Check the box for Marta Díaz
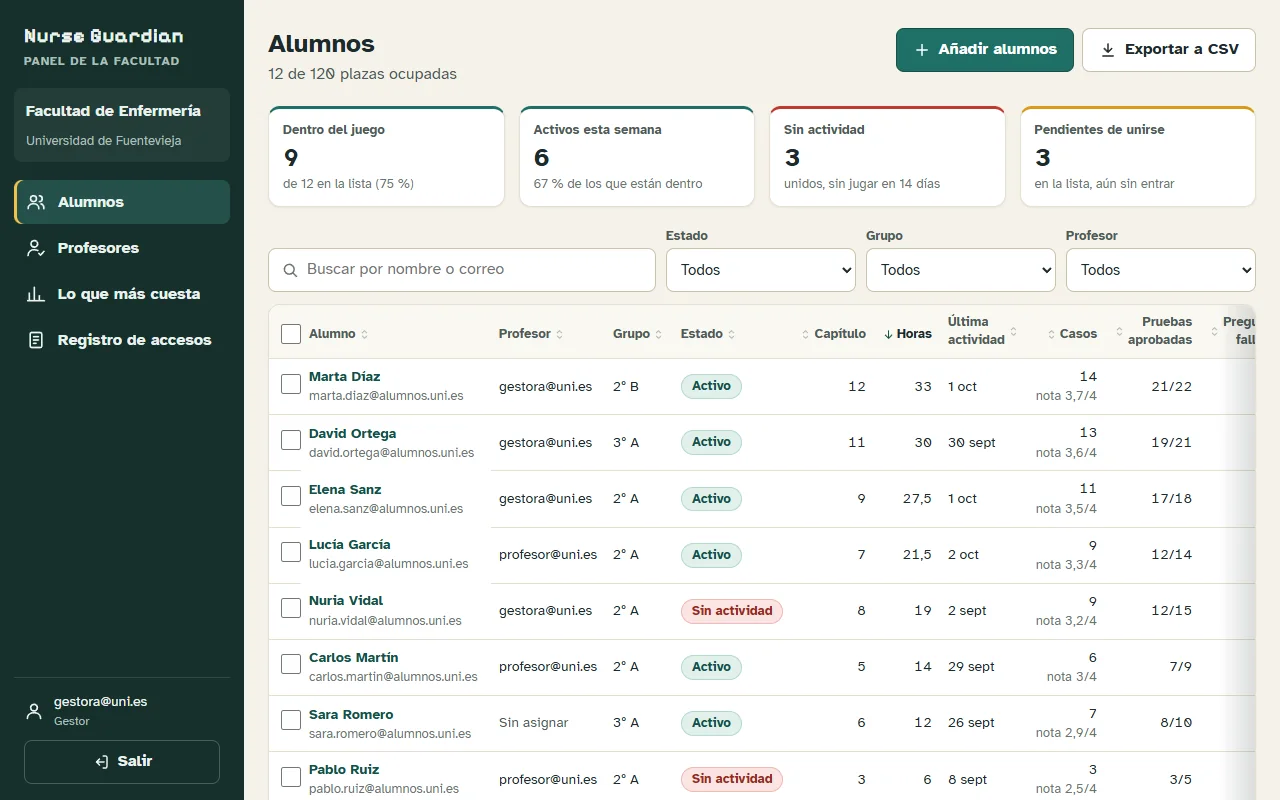Screen dimensions: 1280x800 [291, 384]
